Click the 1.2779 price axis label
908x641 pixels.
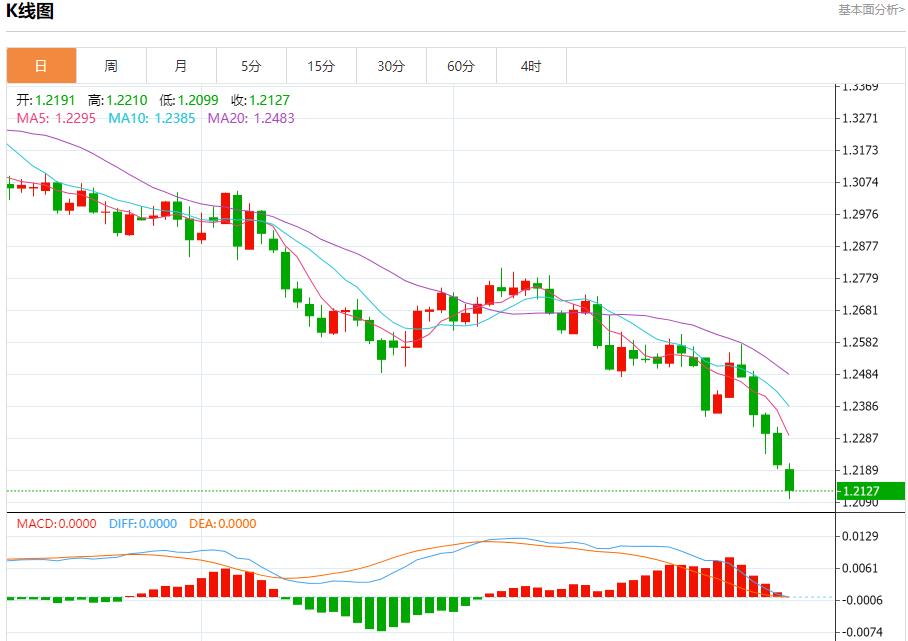[860, 278]
